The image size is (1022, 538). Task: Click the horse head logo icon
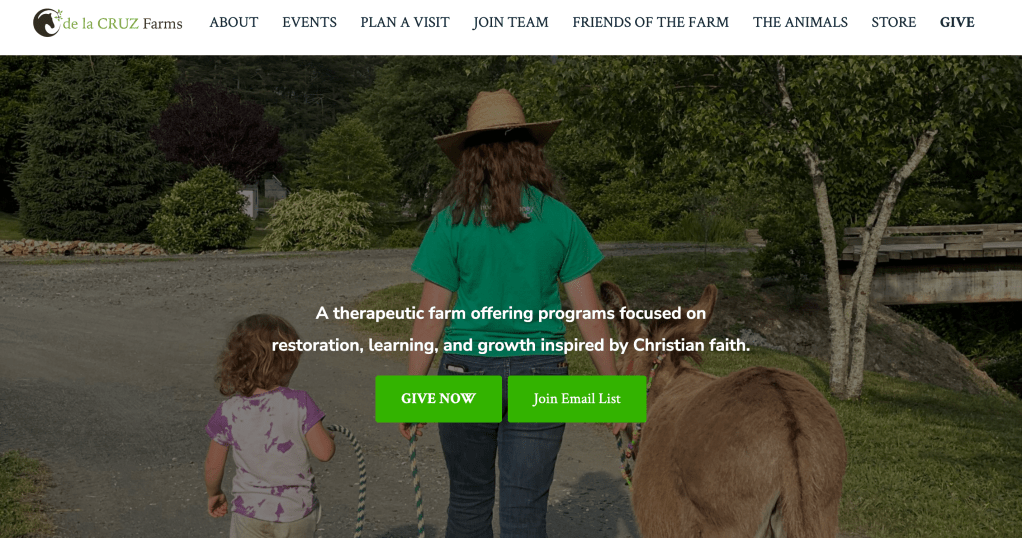(47, 23)
